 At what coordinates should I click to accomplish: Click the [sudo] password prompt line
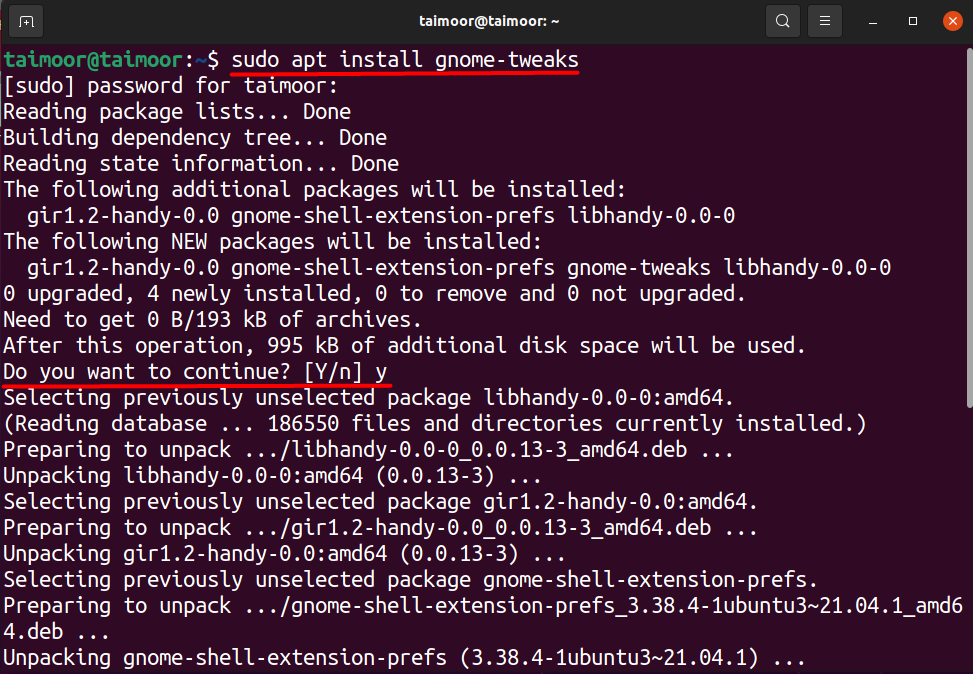(x=171, y=86)
